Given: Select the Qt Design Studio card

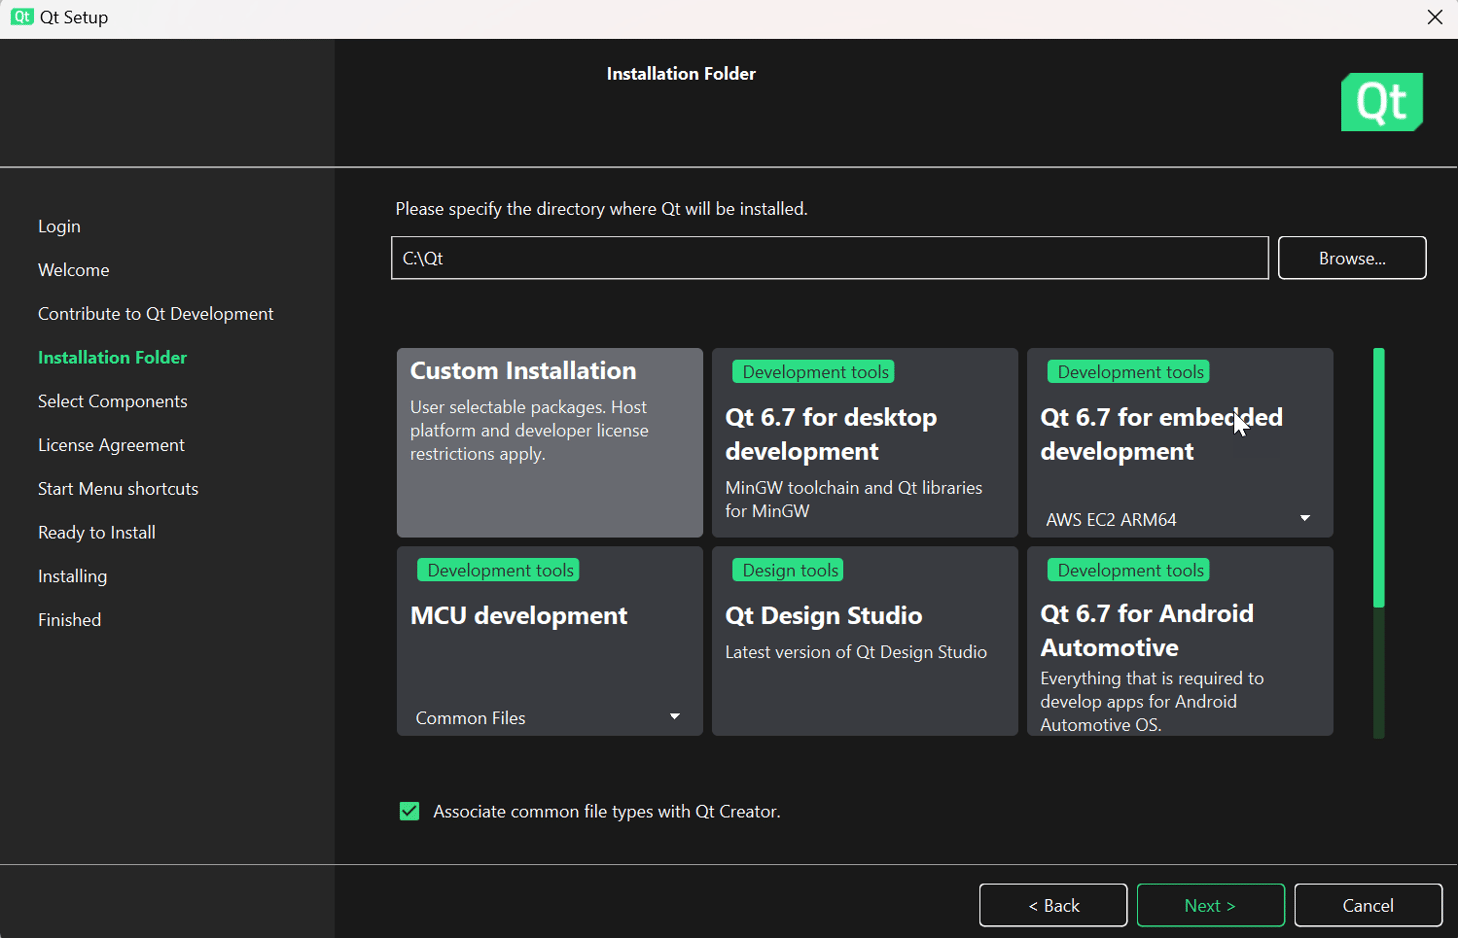Looking at the screenshot, I should tap(864, 640).
